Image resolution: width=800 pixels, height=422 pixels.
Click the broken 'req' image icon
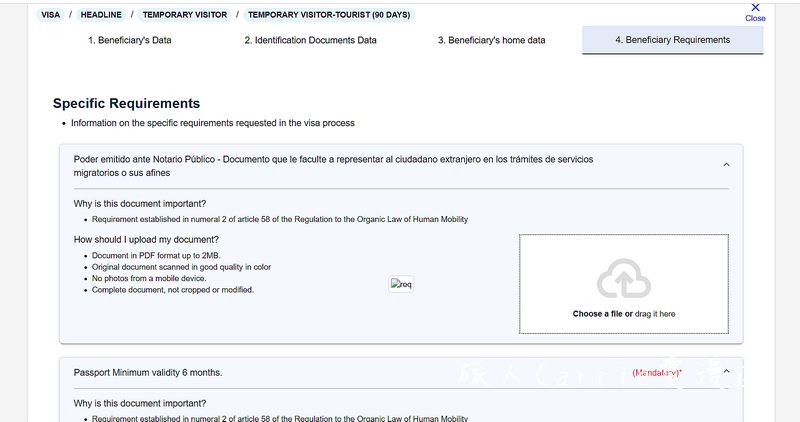click(x=401, y=284)
